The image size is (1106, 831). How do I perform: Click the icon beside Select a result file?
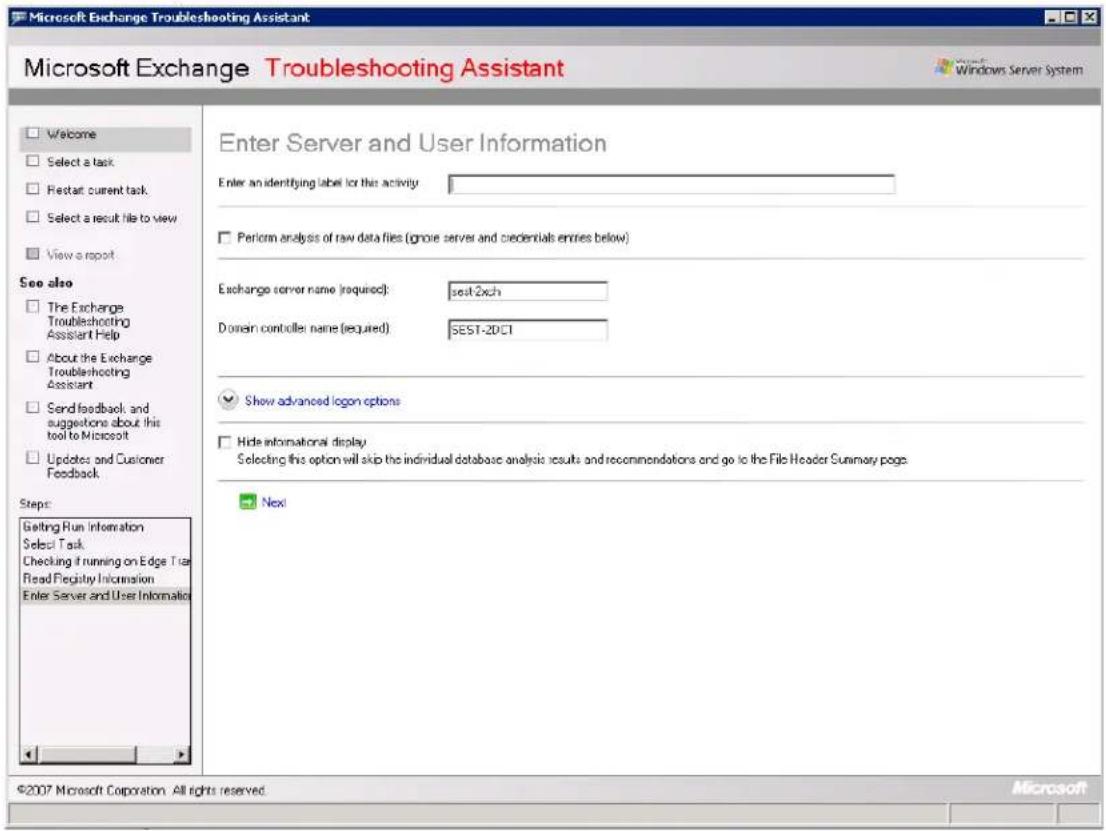coord(32,217)
